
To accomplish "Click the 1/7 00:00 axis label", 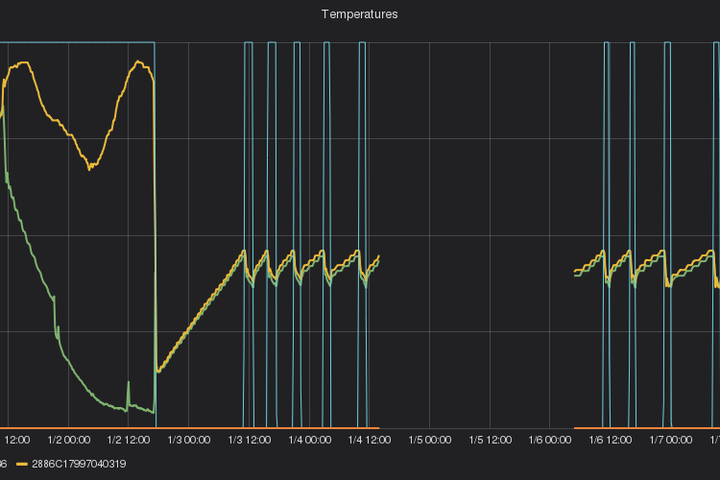I will (671, 440).
